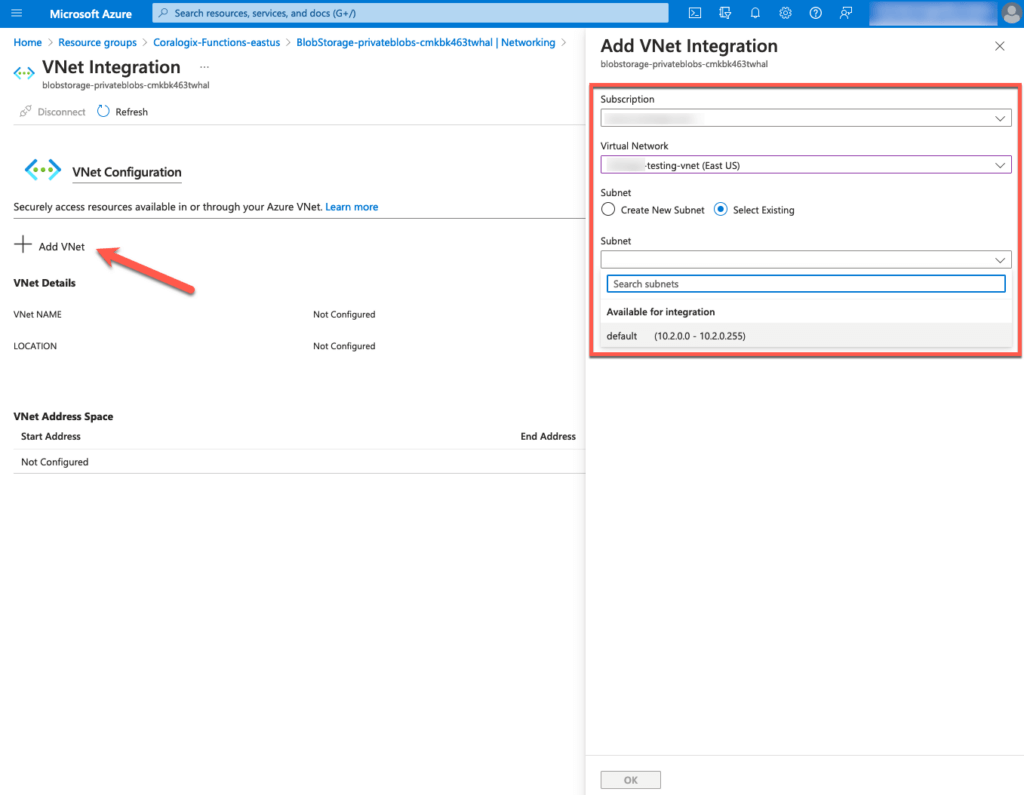
Task: Select the Select Existing radio
Action: (720, 210)
